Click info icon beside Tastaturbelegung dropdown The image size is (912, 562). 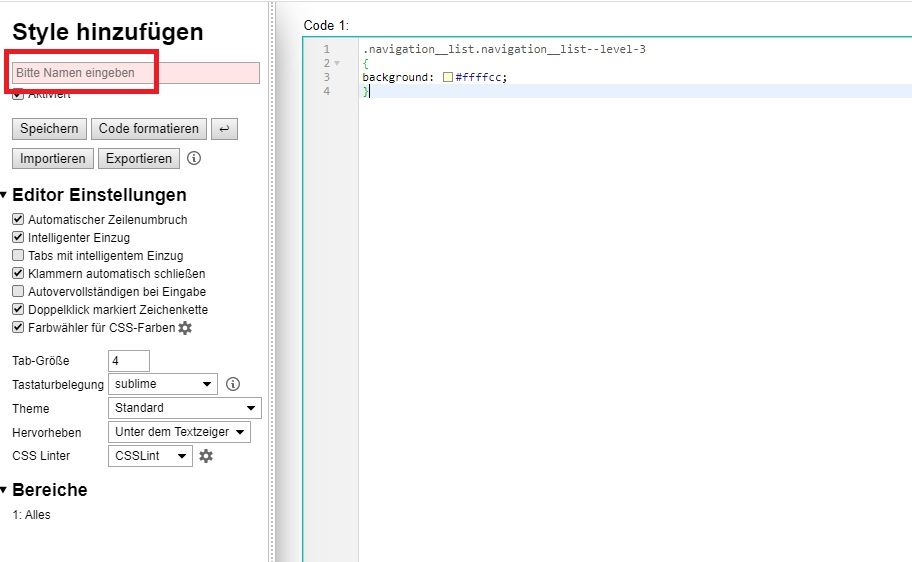click(233, 384)
